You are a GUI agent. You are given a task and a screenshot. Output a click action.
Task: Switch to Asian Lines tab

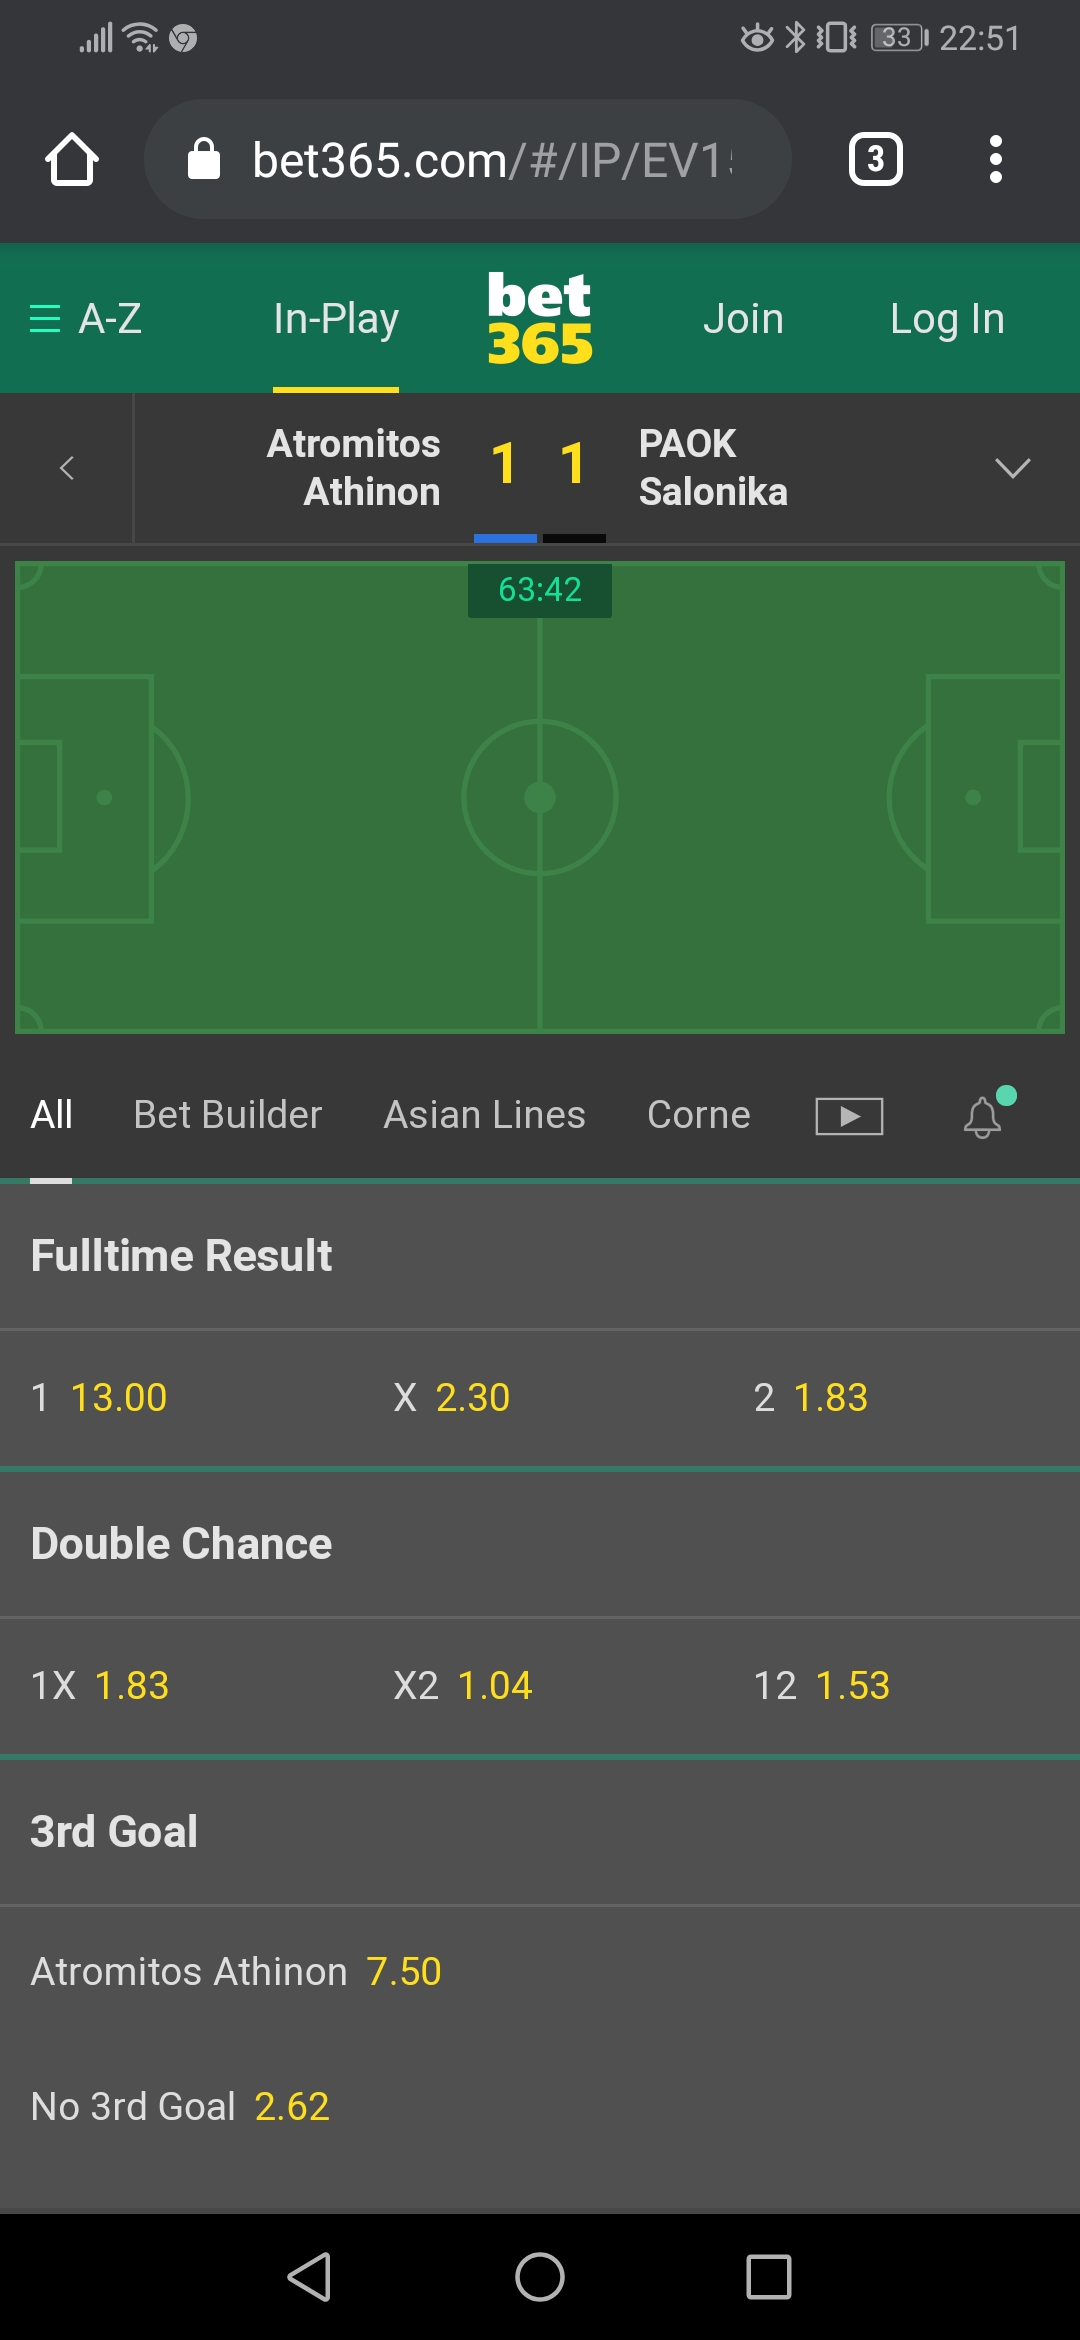point(484,1115)
